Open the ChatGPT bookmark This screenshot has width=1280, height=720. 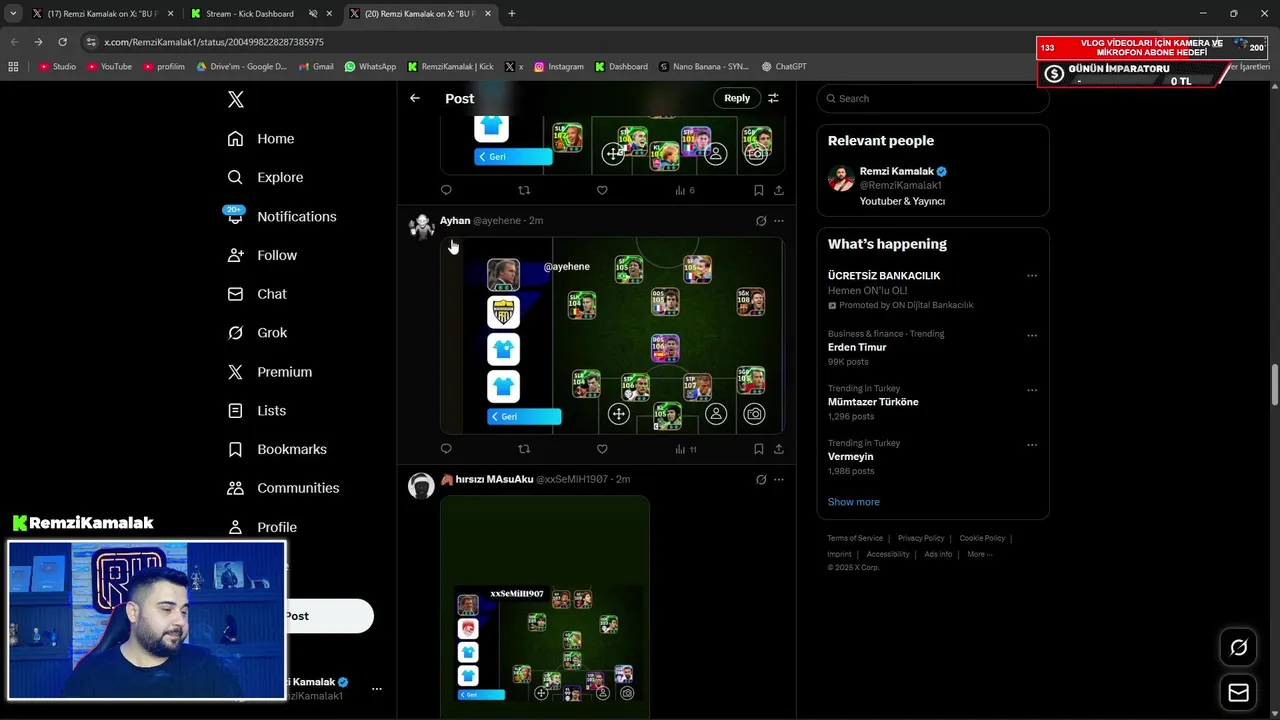pos(784,67)
